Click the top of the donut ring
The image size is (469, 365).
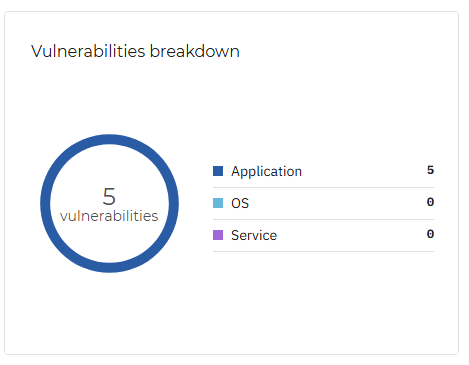[x=109, y=139]
